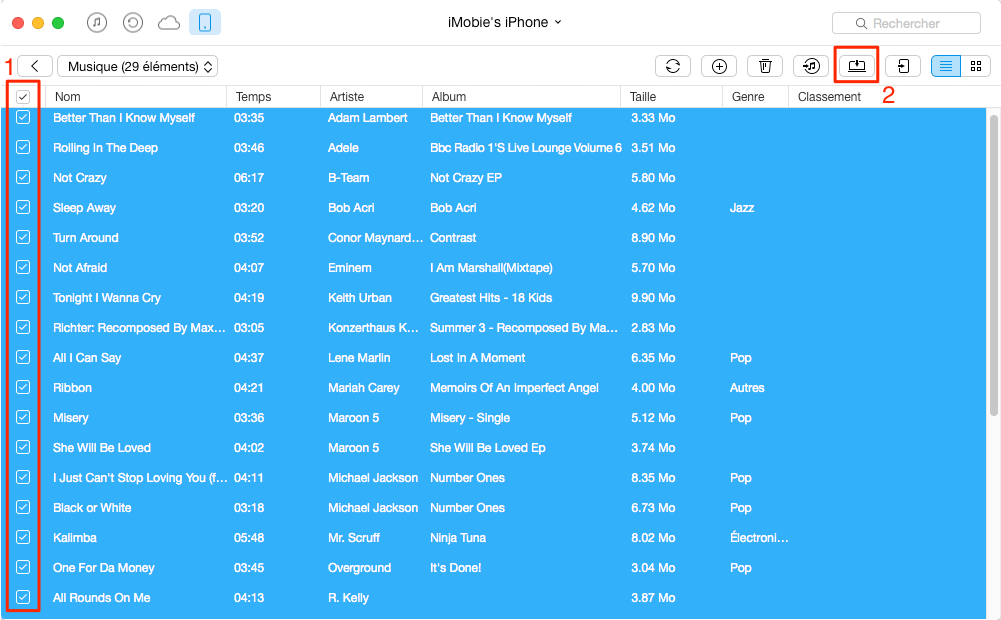Open the iTunes backup restore icon
The width and height of the screenshot is (1001, 620).
(133, 23)
